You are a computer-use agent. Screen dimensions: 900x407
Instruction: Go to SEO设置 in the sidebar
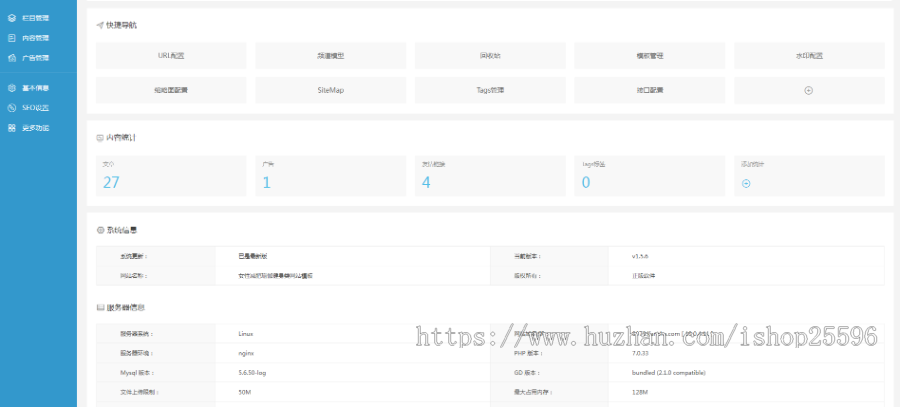[x=35, y=108]
